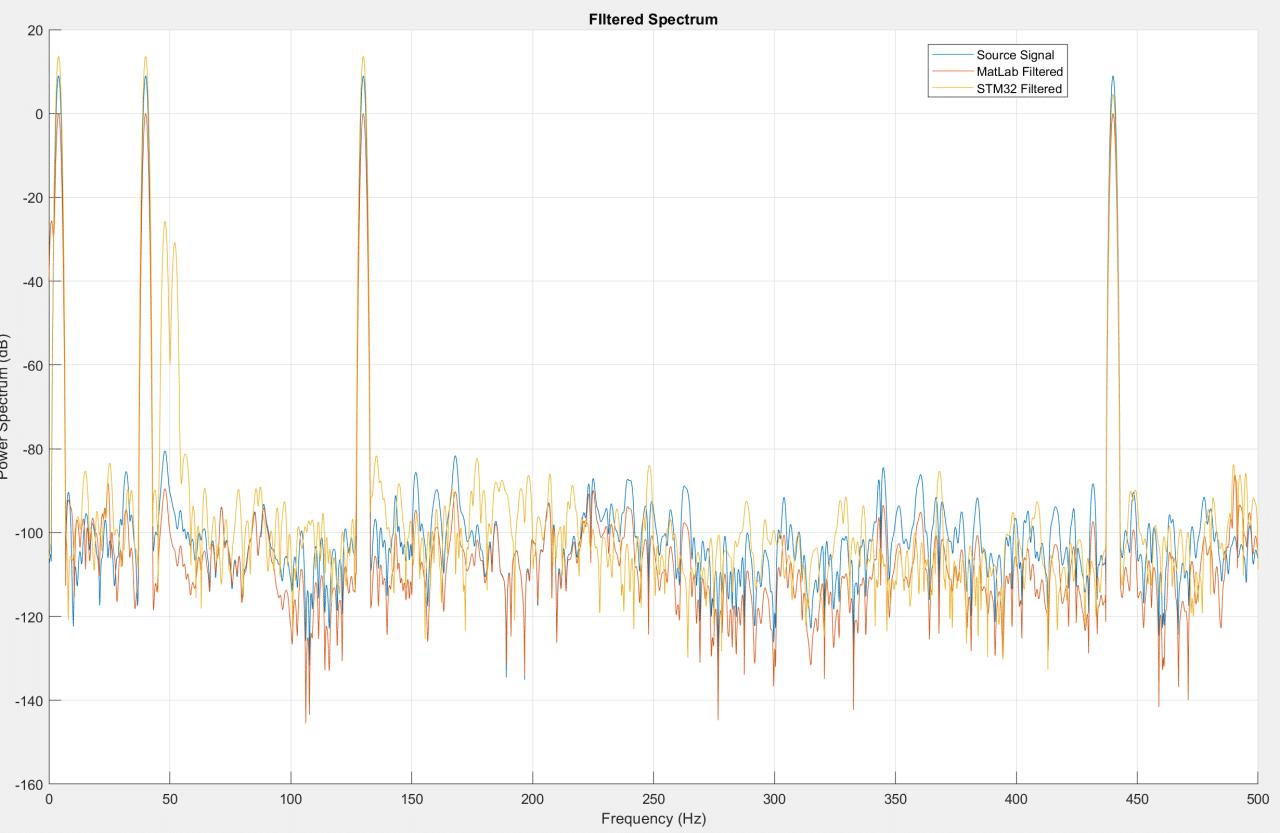Click the top of the 130 Hz spectral peak
1280x833 pixels.
point(363,58)
